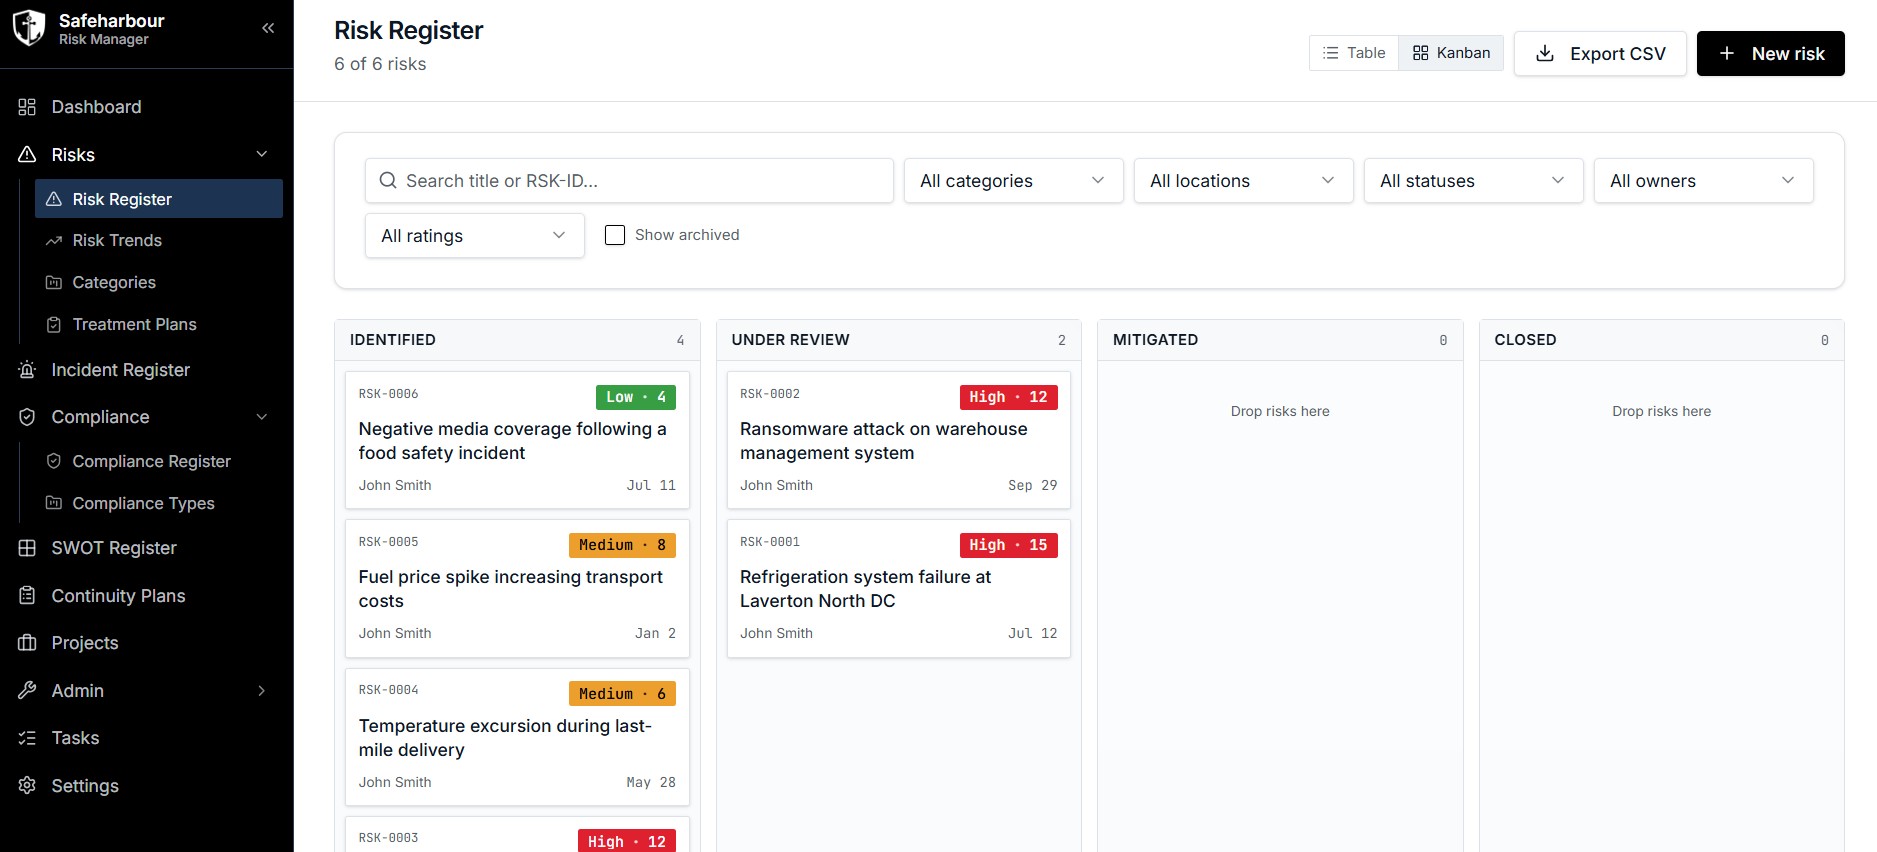The image size is (1877, 852).
Task: Click the RSK-0003 ID label
Action: (x=389, y=838)
